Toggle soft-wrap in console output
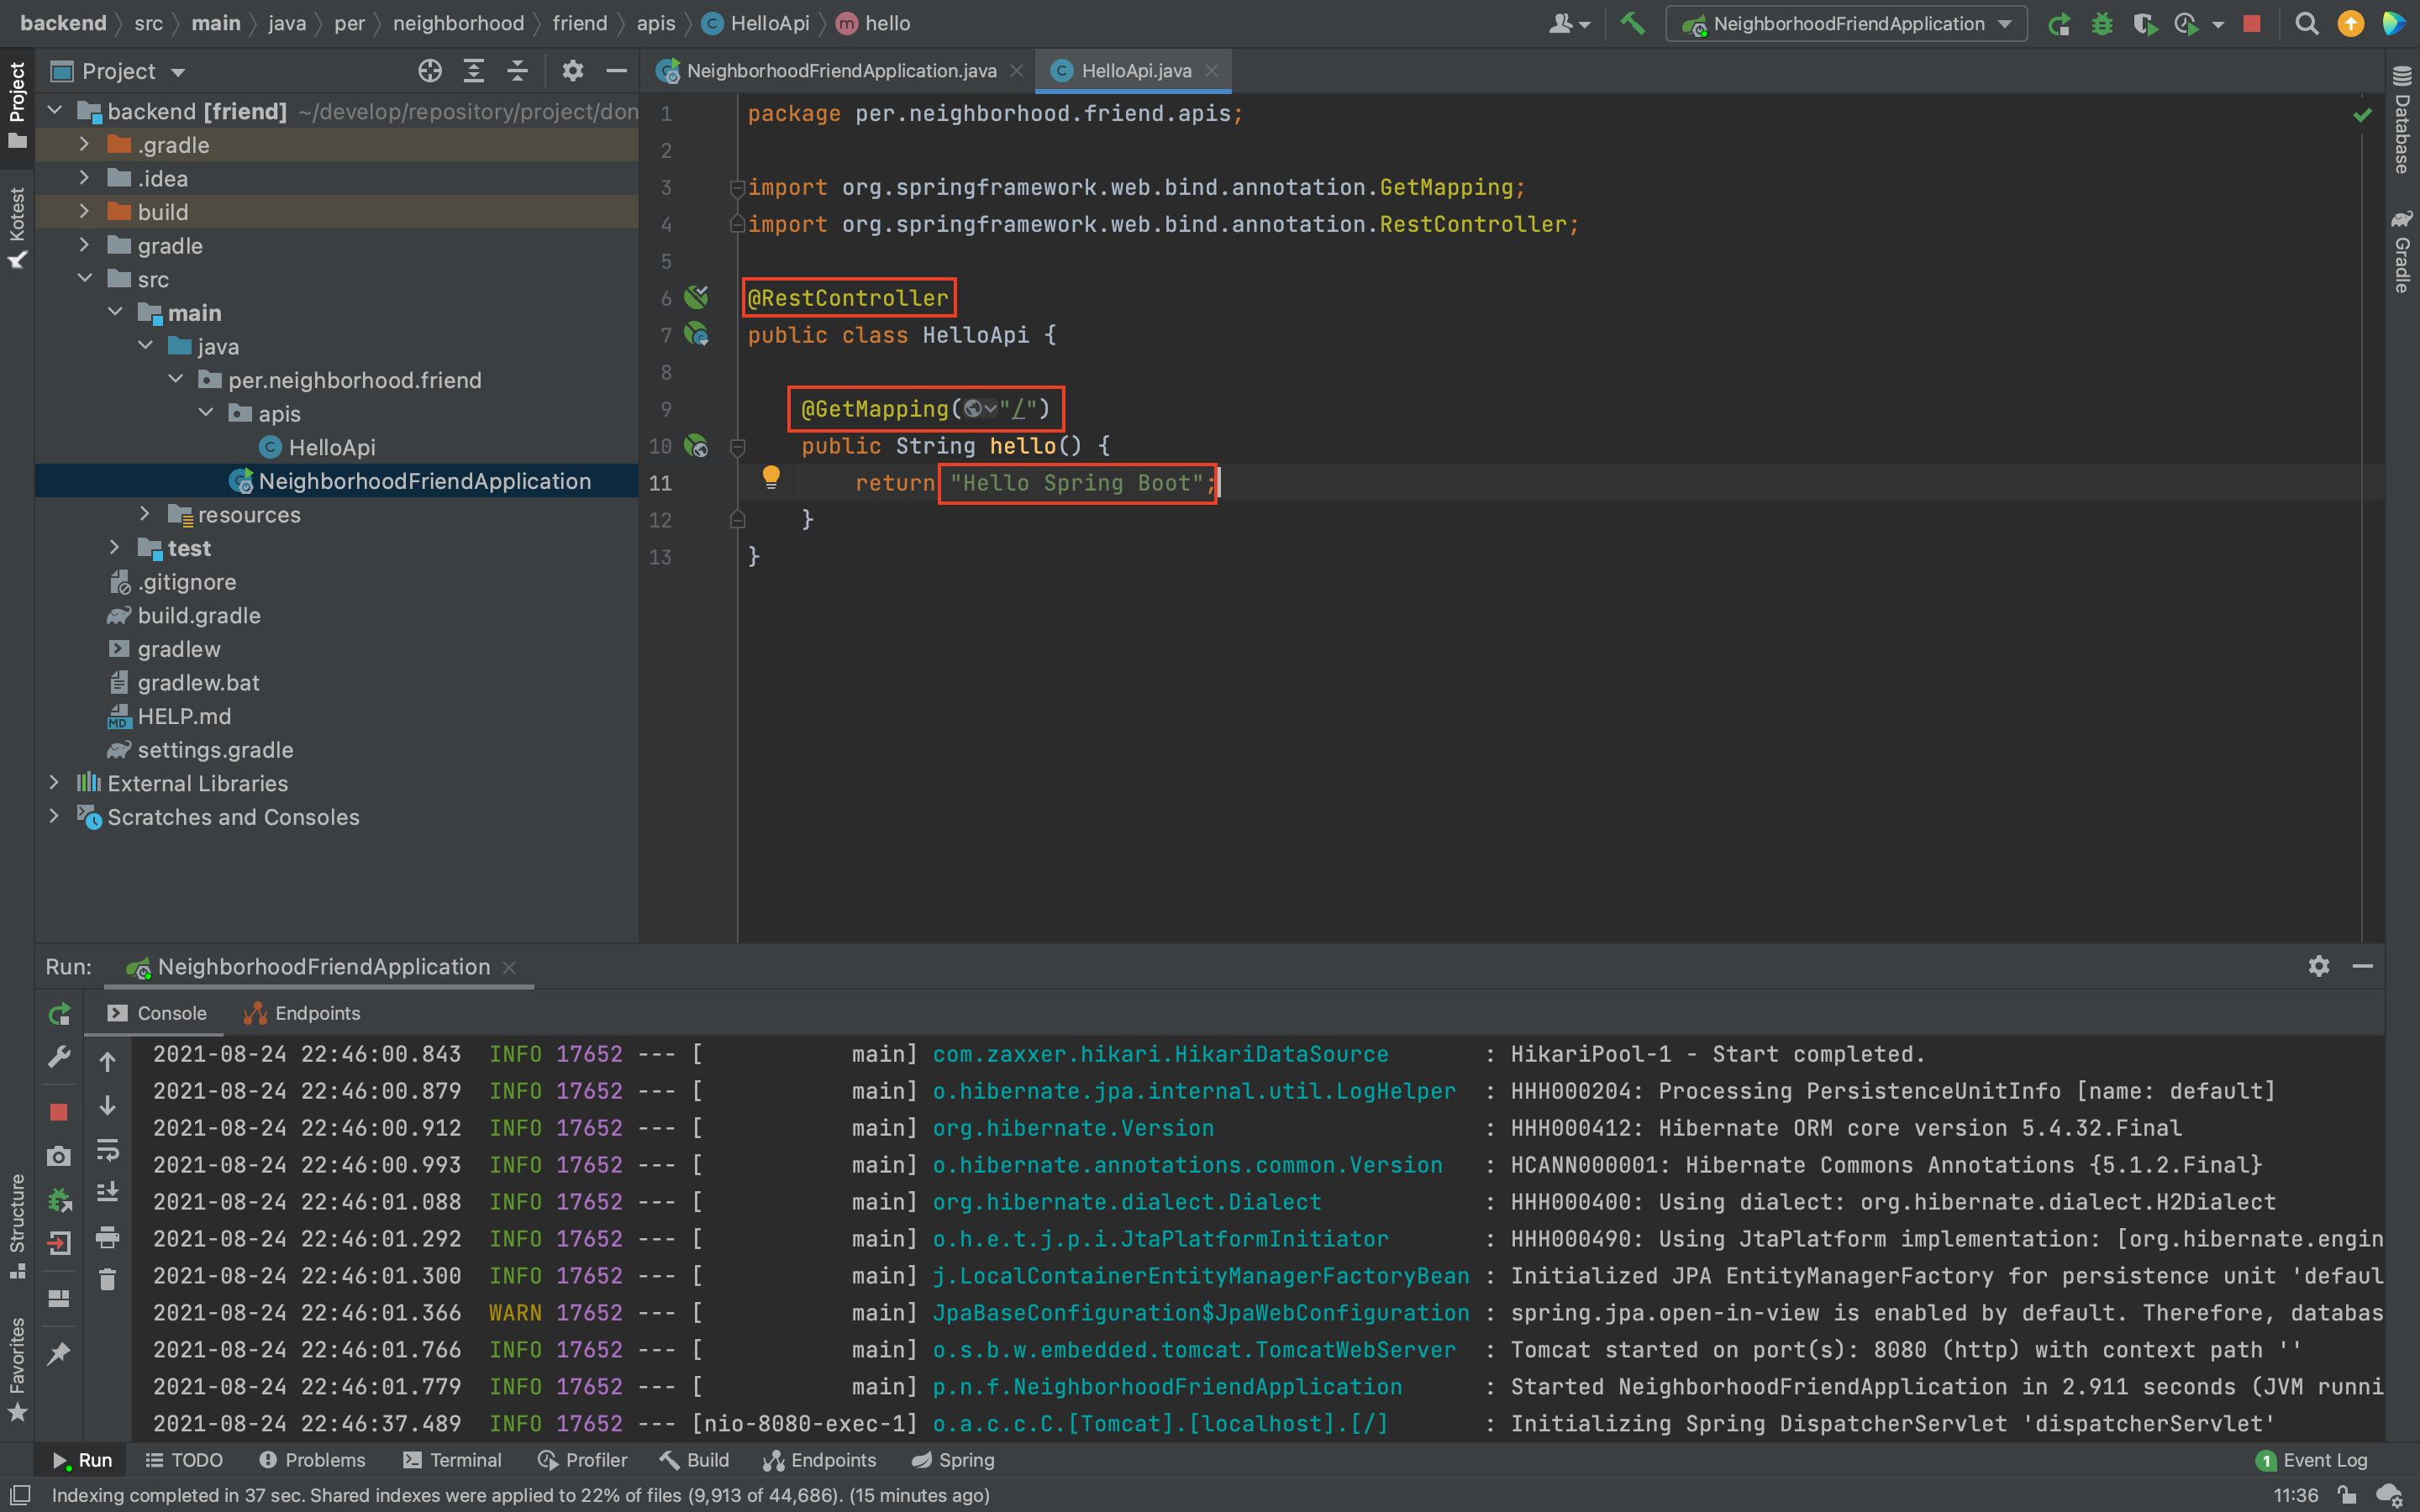The height and width of the screenshot is (1512, 2420). [x=108, y=1148]
